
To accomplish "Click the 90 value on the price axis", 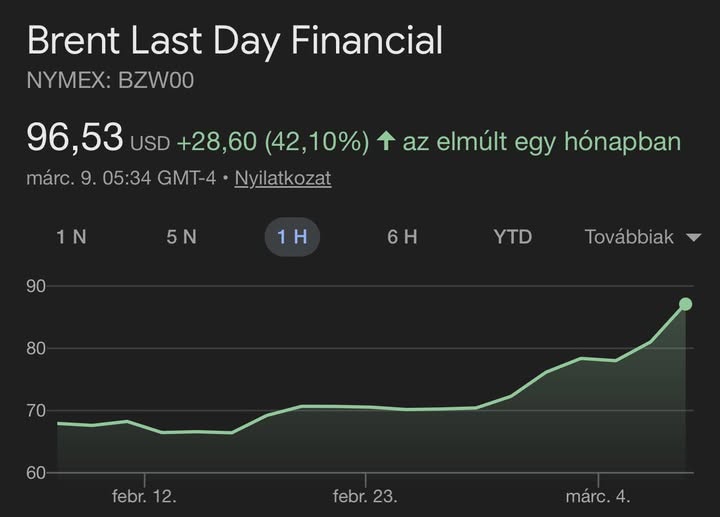I will pyautogui.click(x=37, y=287).
